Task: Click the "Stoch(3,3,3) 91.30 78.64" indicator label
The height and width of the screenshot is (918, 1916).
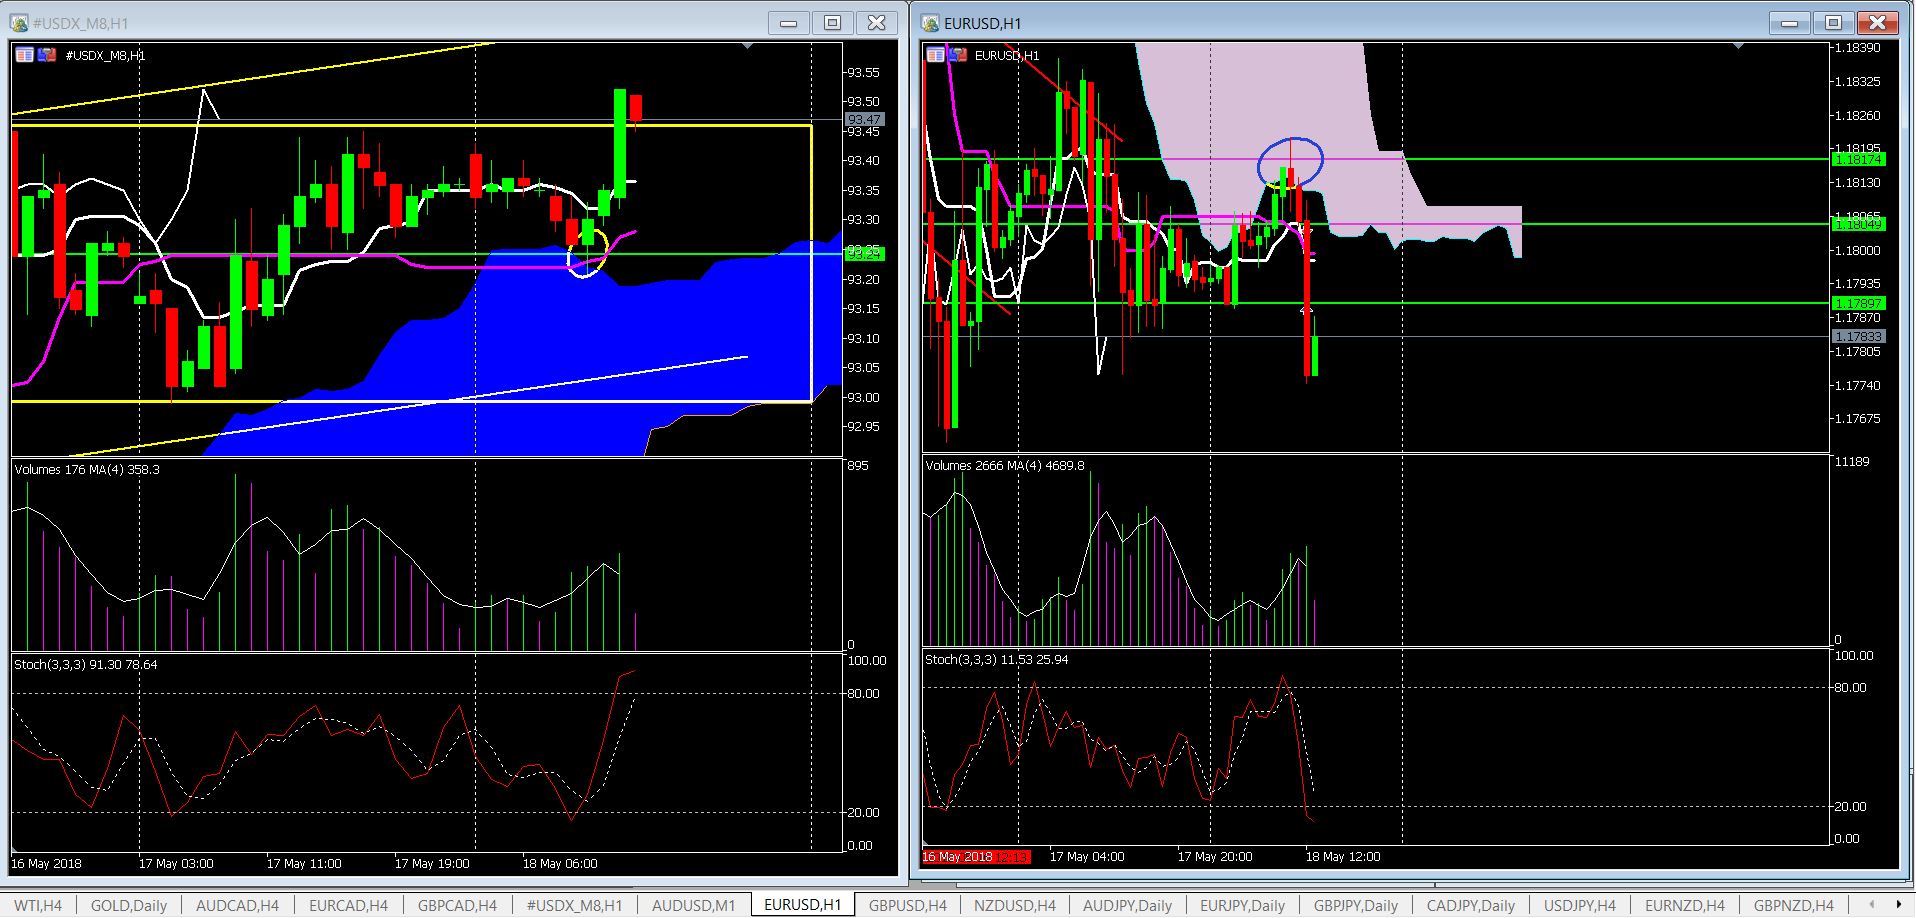Action: (86, 664)
